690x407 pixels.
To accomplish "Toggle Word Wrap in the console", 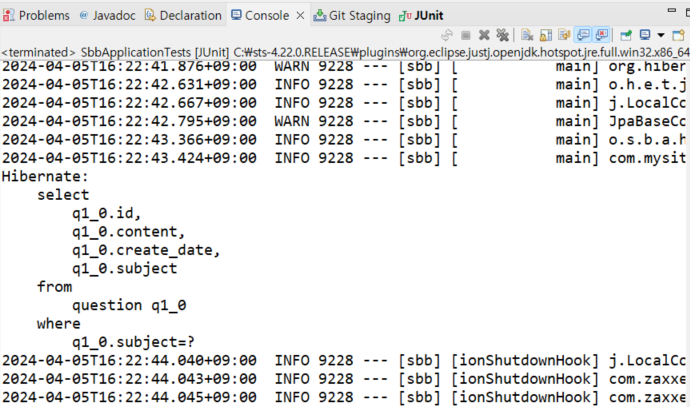I will click(x=564, y=35).
